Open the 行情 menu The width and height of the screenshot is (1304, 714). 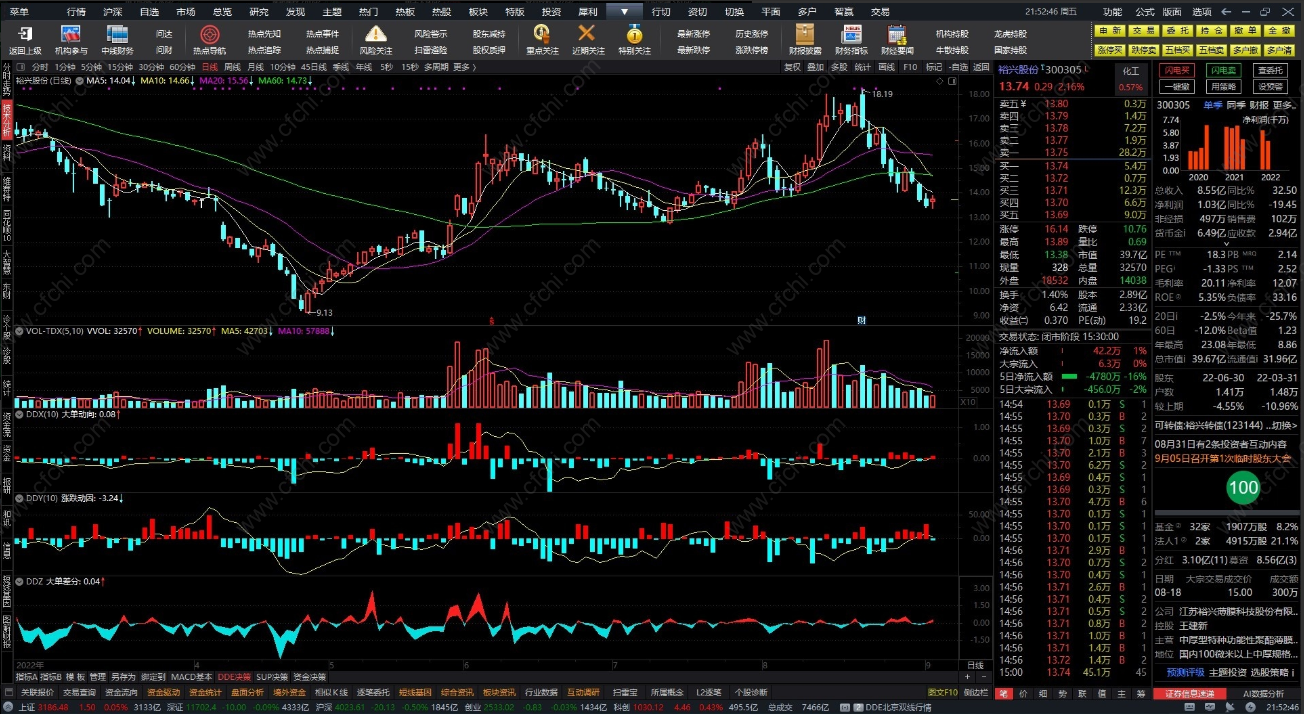tap(76, 11)
